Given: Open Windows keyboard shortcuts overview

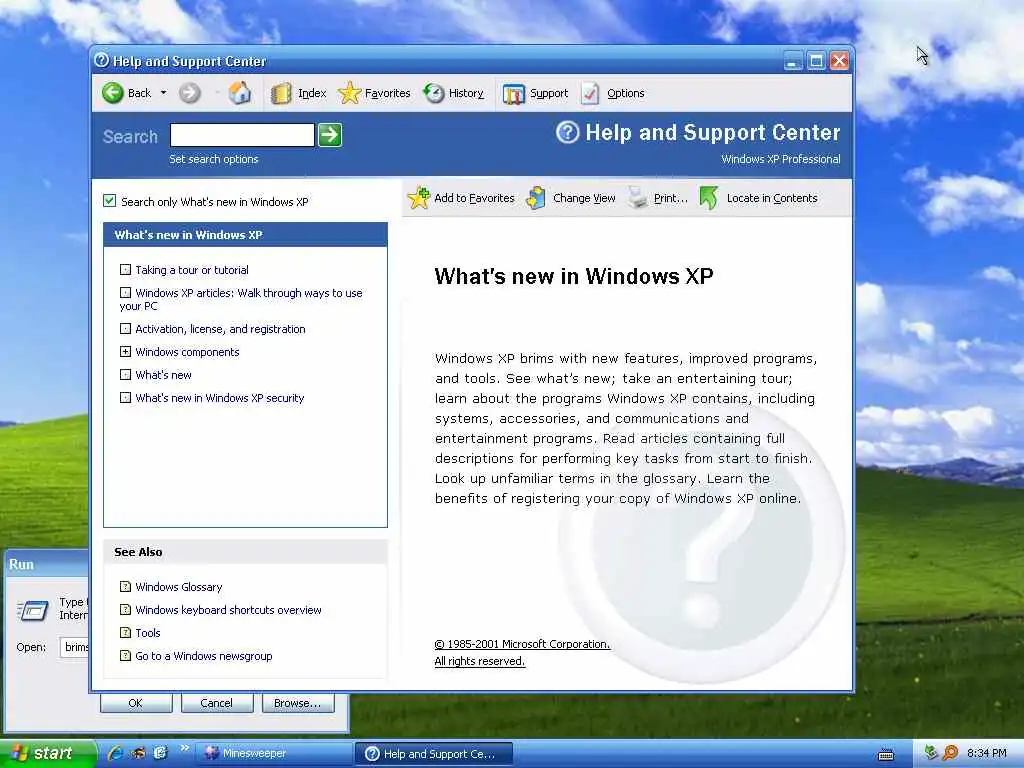Looking at the screenshot, I should (x=229, y=610).
